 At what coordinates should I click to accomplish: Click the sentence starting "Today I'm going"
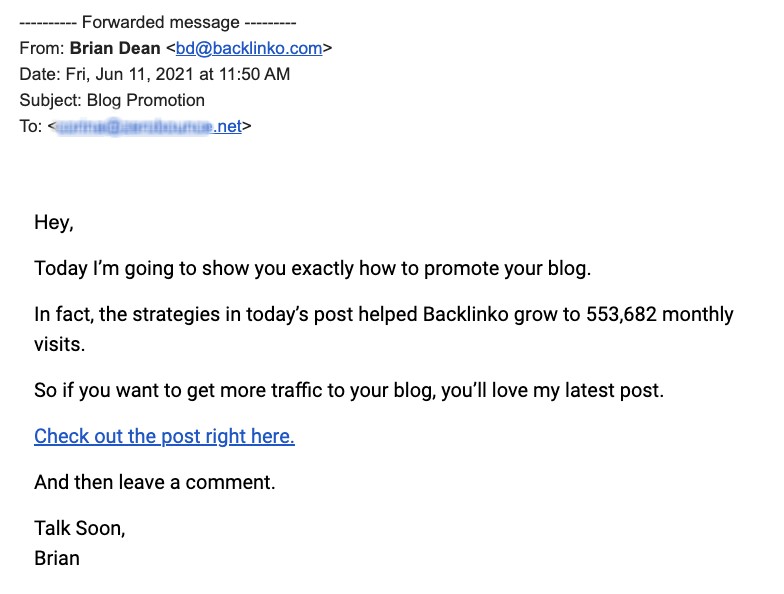(312, 268)
